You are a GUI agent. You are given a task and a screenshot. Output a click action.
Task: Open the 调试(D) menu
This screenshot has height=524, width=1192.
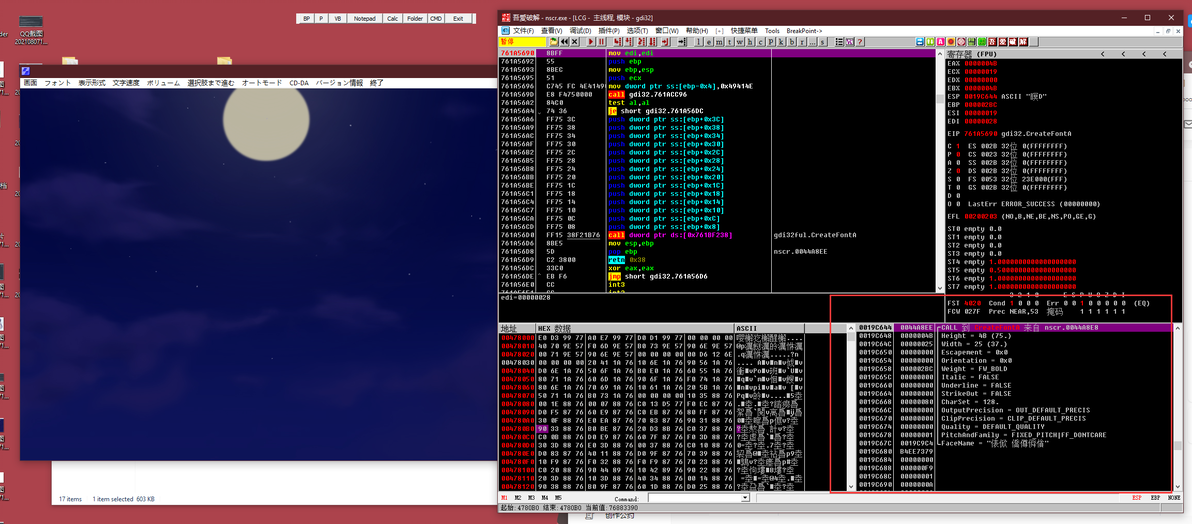tap(580, 30)
